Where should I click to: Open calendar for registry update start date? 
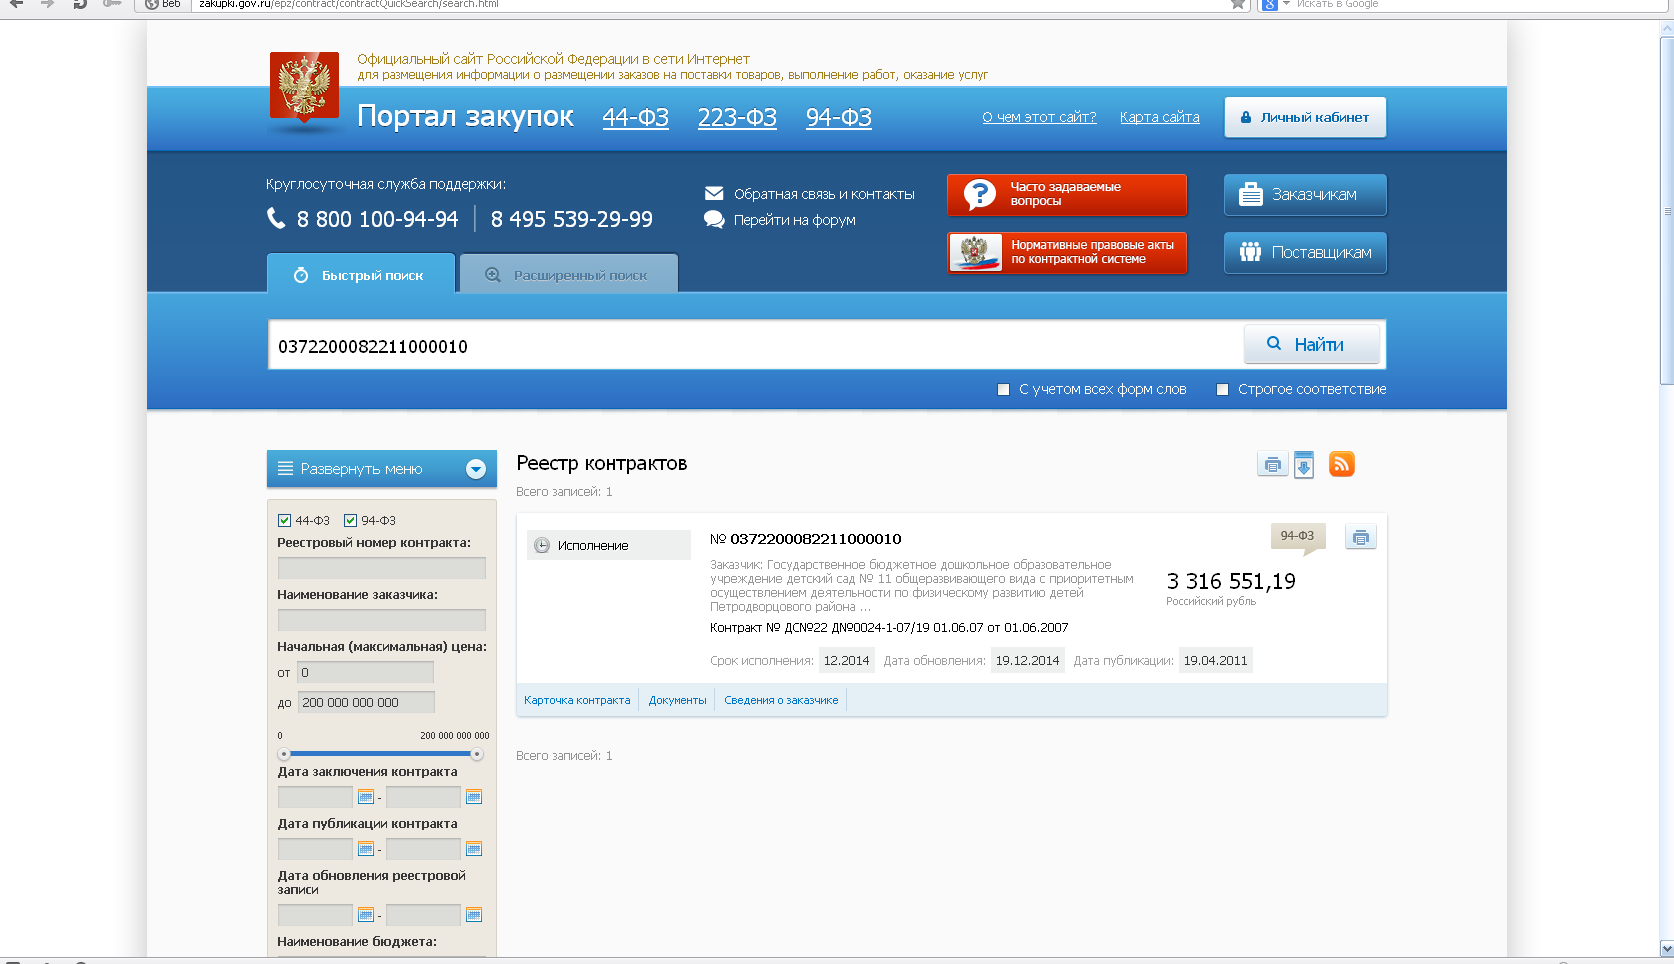tap(366, 915)
